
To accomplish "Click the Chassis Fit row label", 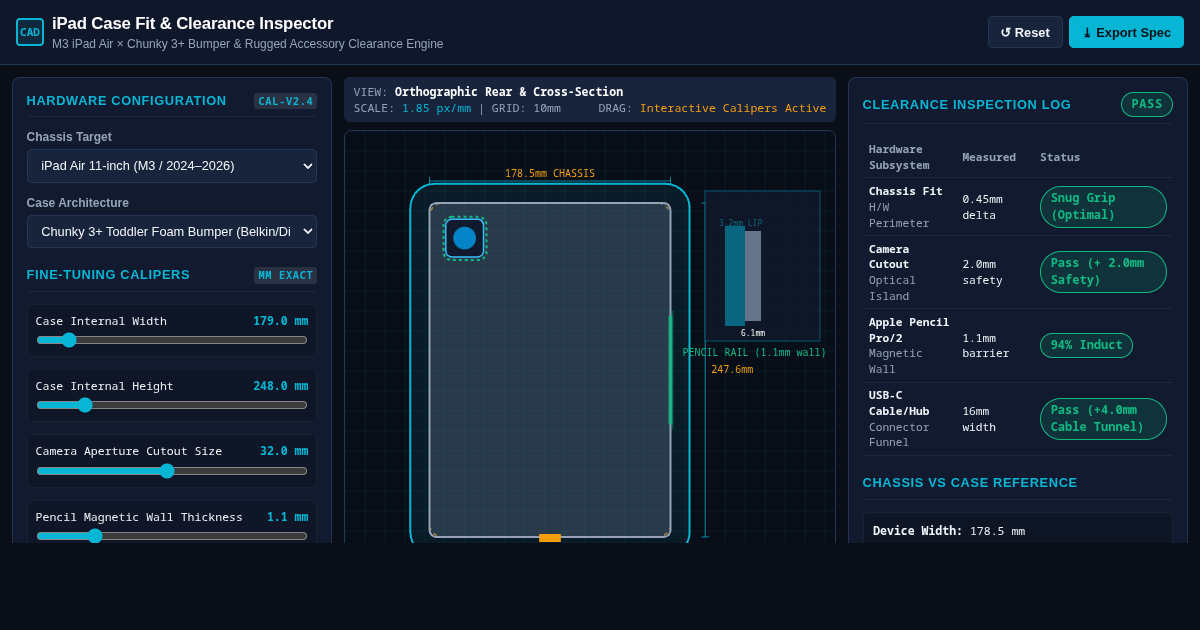I will pyautogui.click(x=905, y=192).
